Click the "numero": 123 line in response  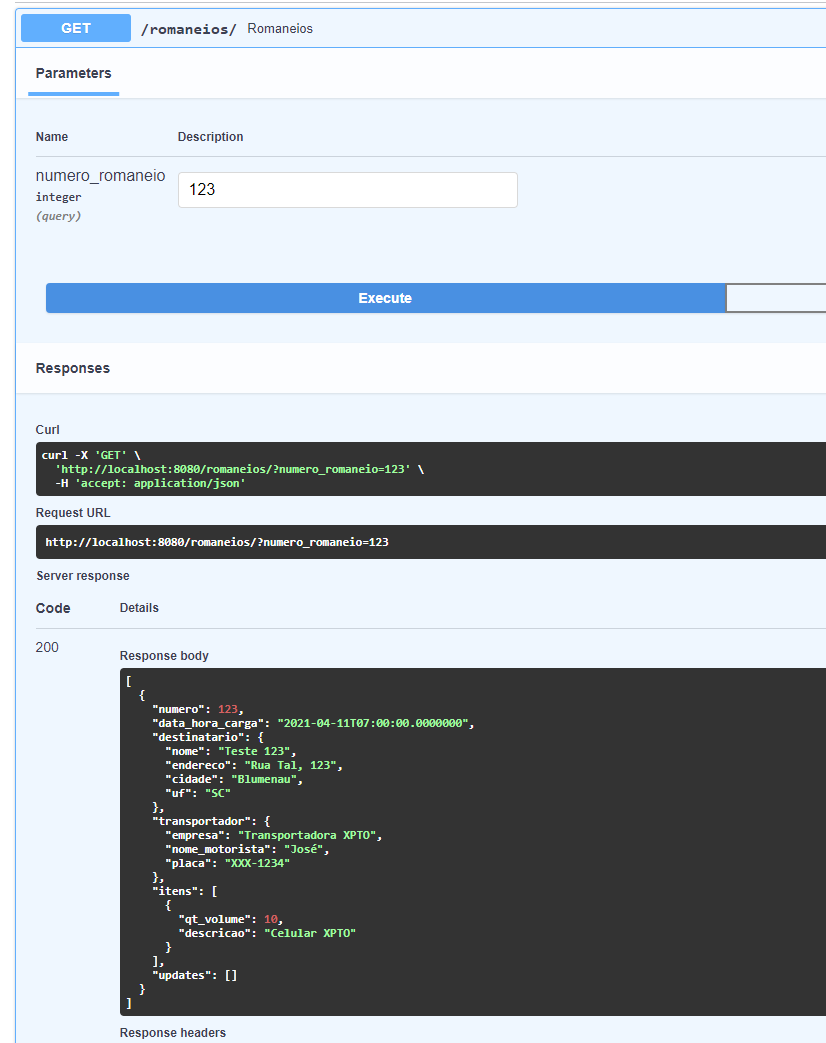coord(198,709)
